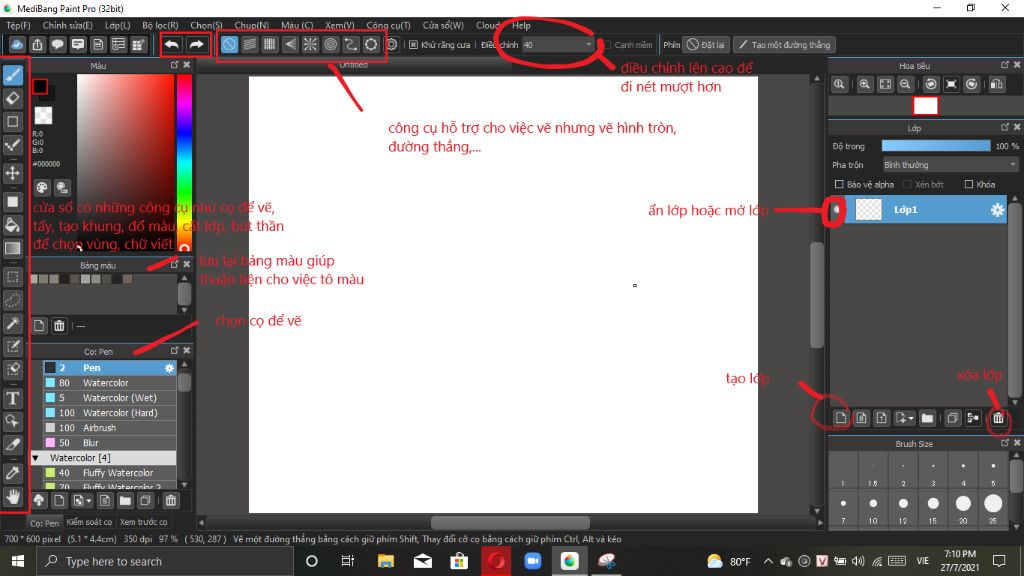This screenshot has height=576, width=1024.
Task: Open Windows Start menu
Action: point(18,561)
